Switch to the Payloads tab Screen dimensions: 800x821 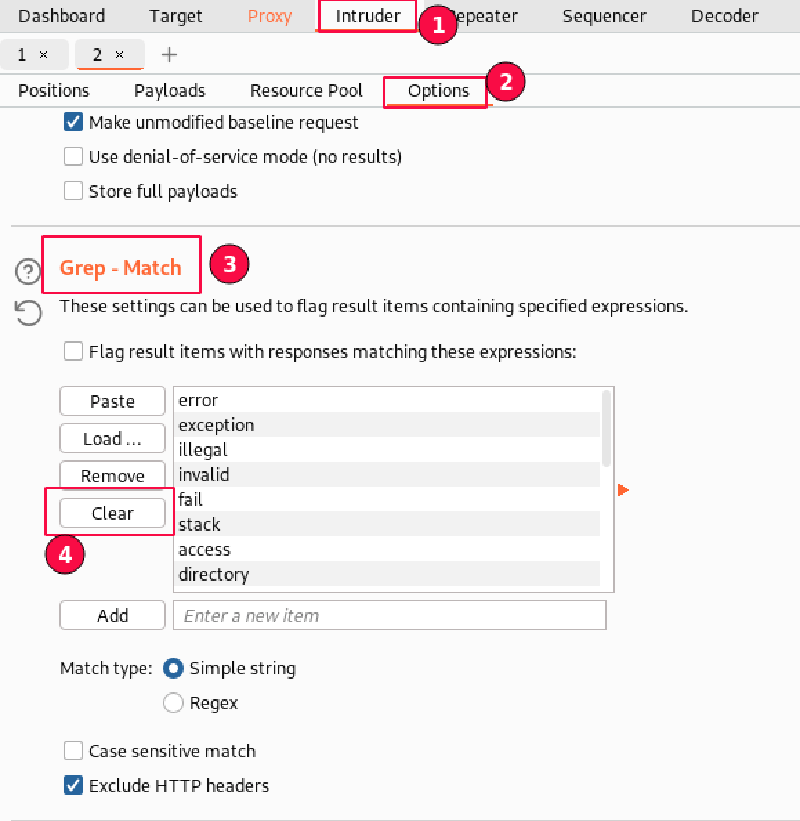pyautogui.click(x=169, y=91)
